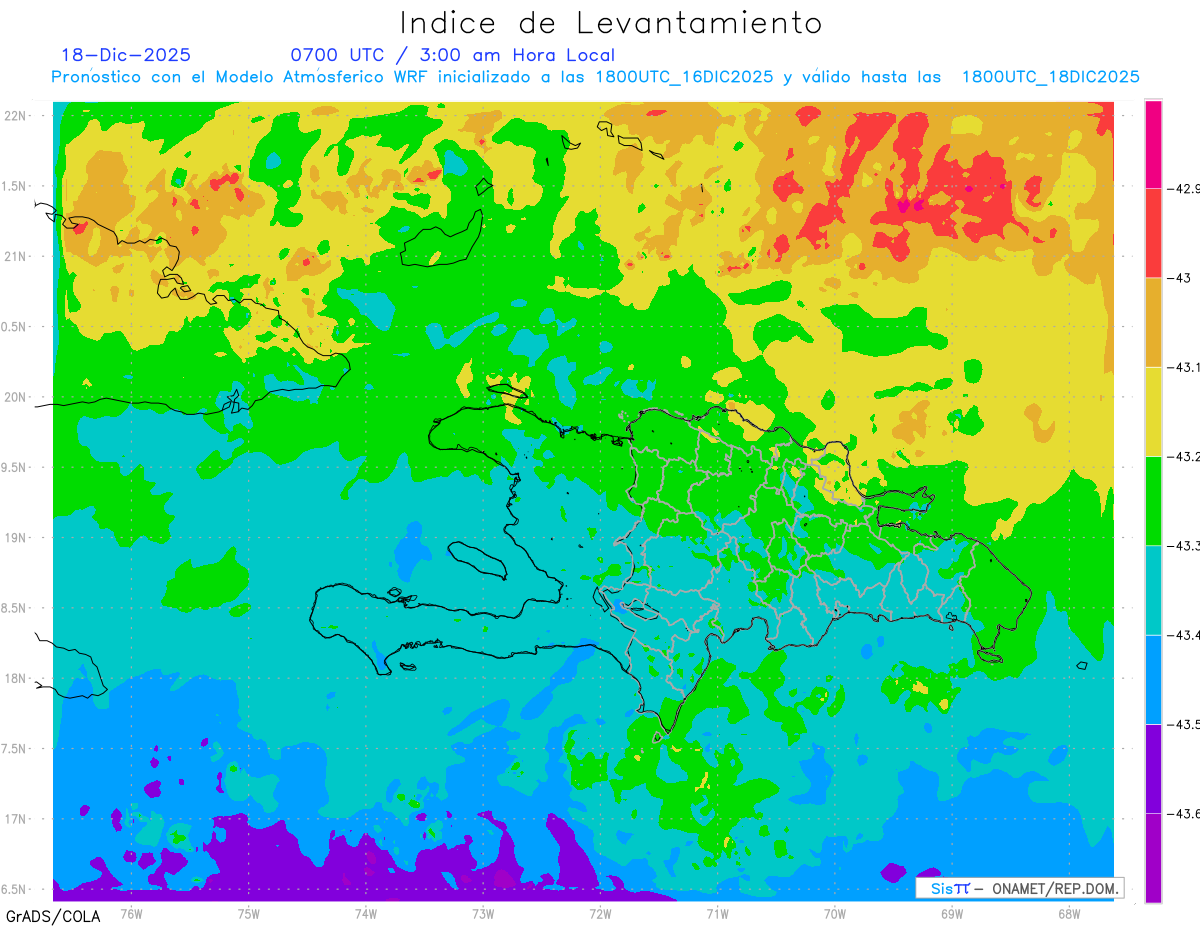1200x927 pixels.
Task: Click the 17N latitude label
Action: [15, 819]
